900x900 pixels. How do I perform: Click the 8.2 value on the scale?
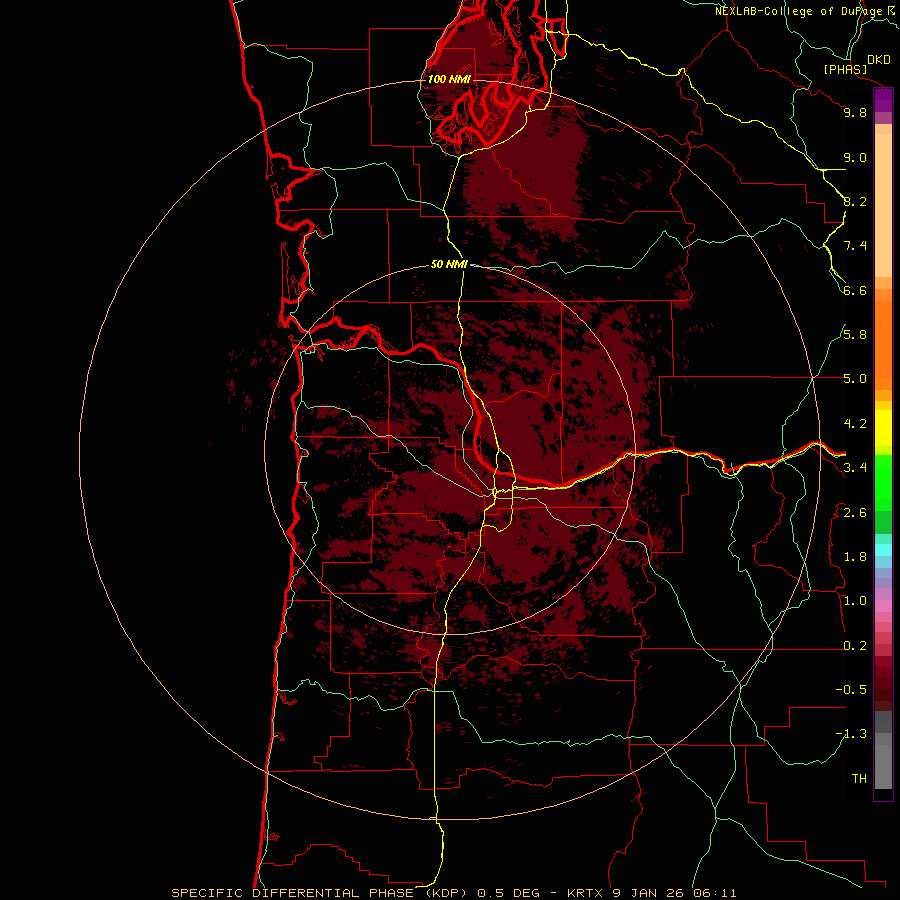(855, 201)
